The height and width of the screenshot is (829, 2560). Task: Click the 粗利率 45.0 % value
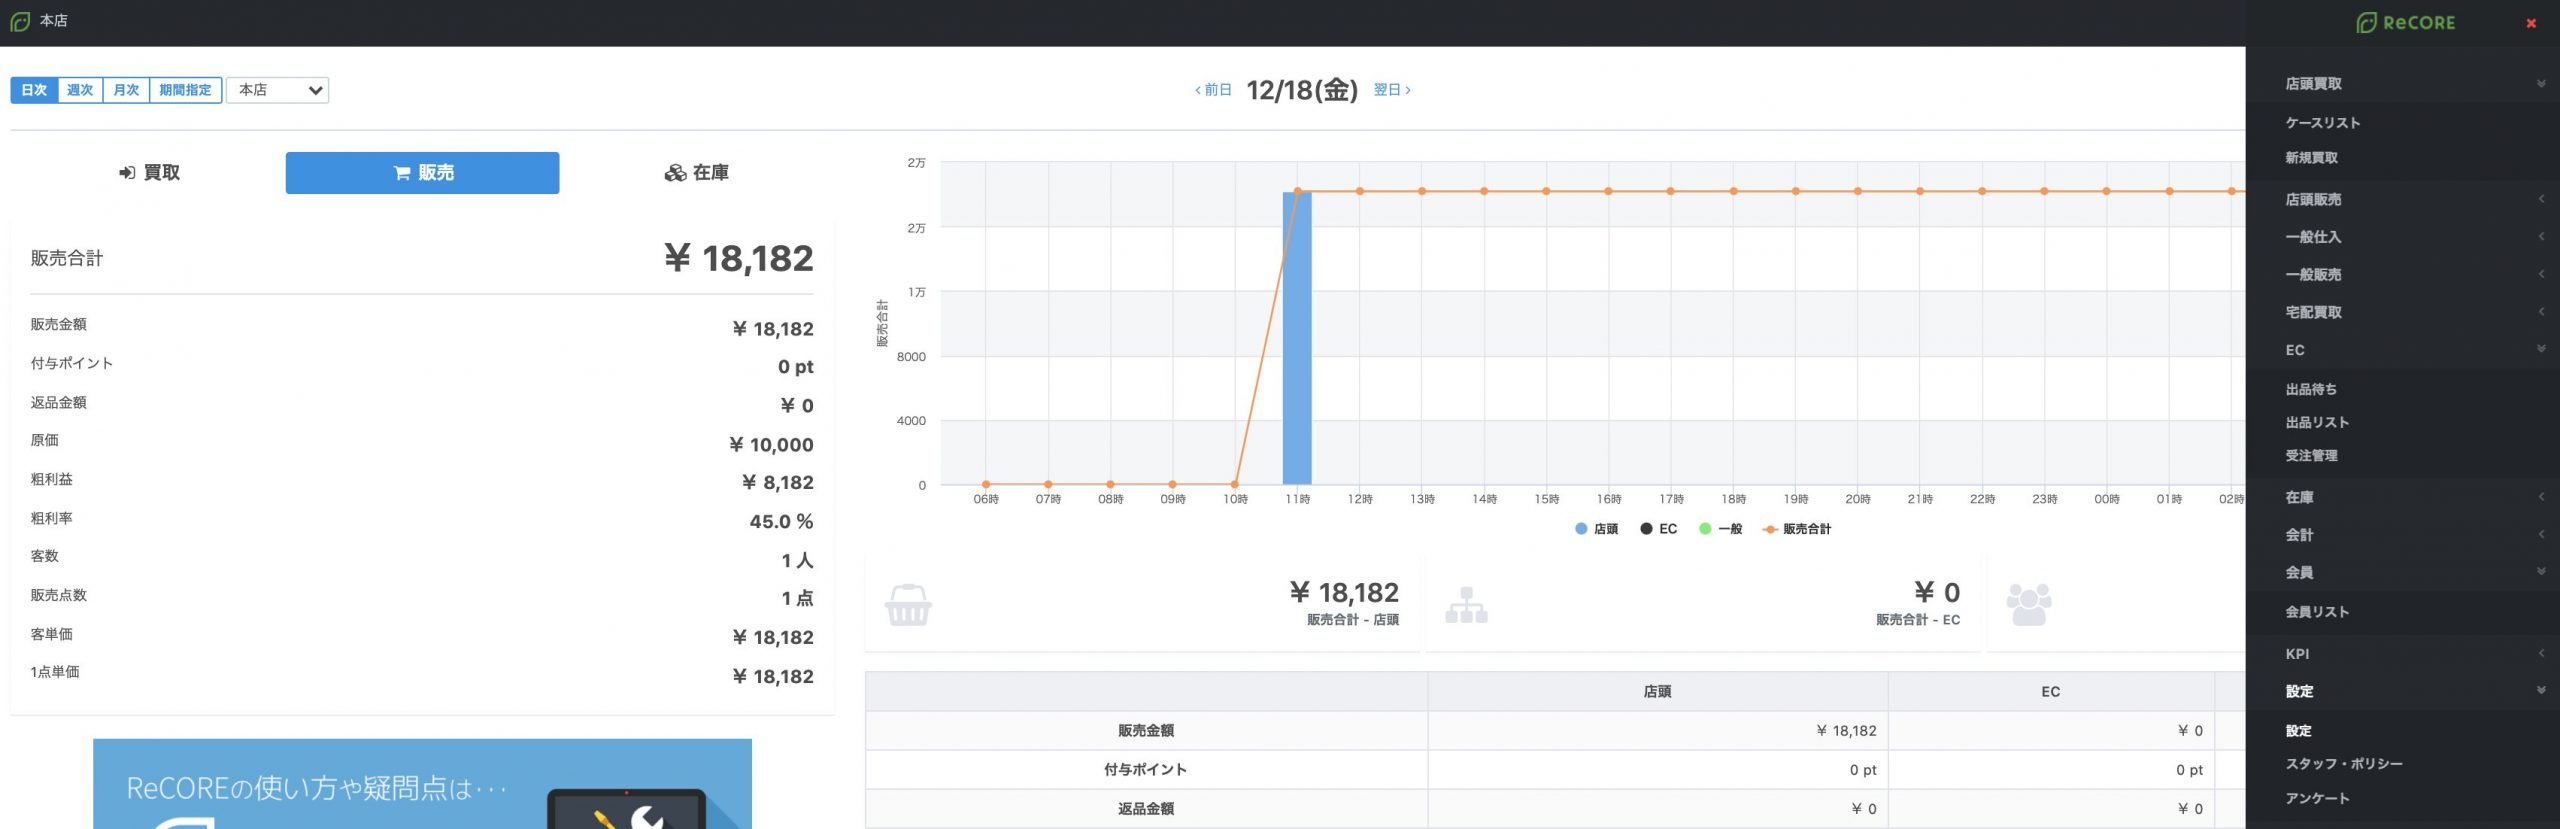(781, 522)
